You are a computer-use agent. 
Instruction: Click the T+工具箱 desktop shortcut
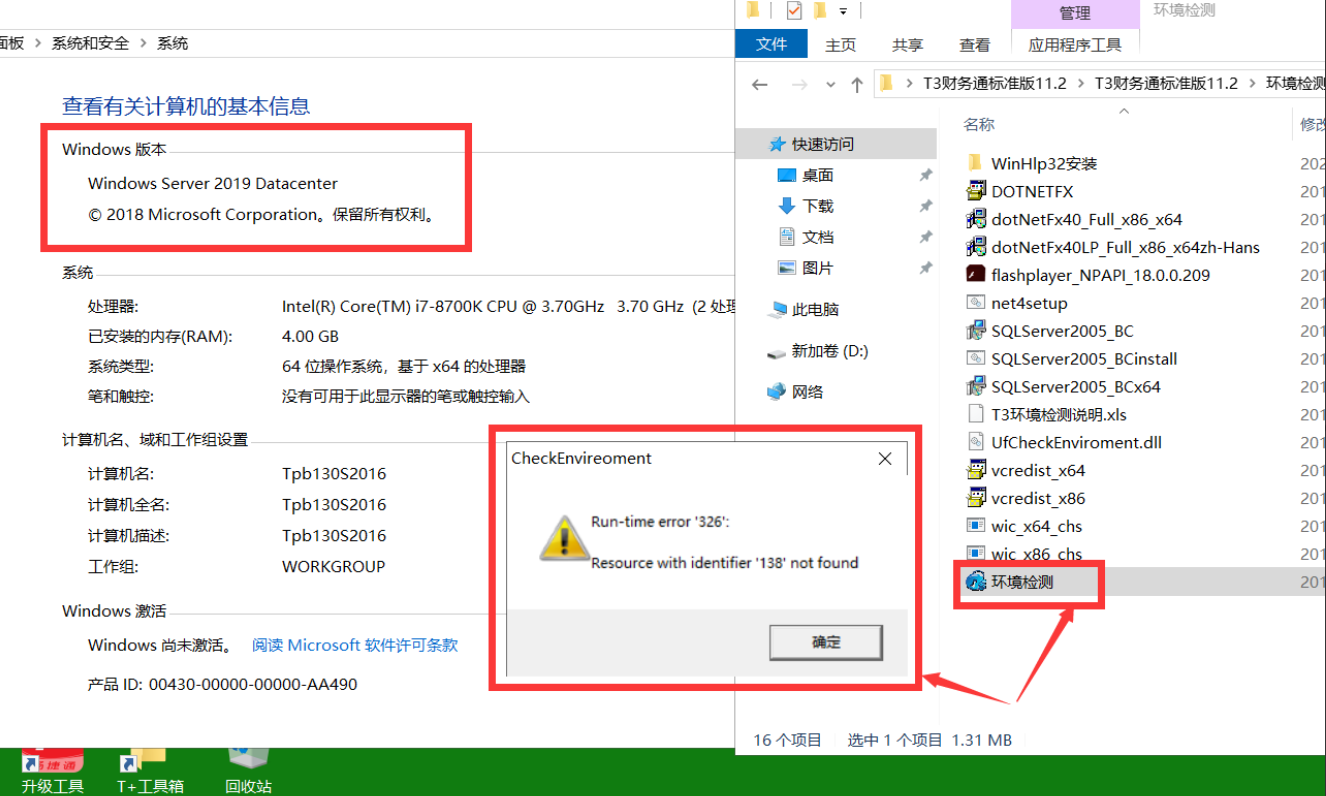tap(150, 770)
